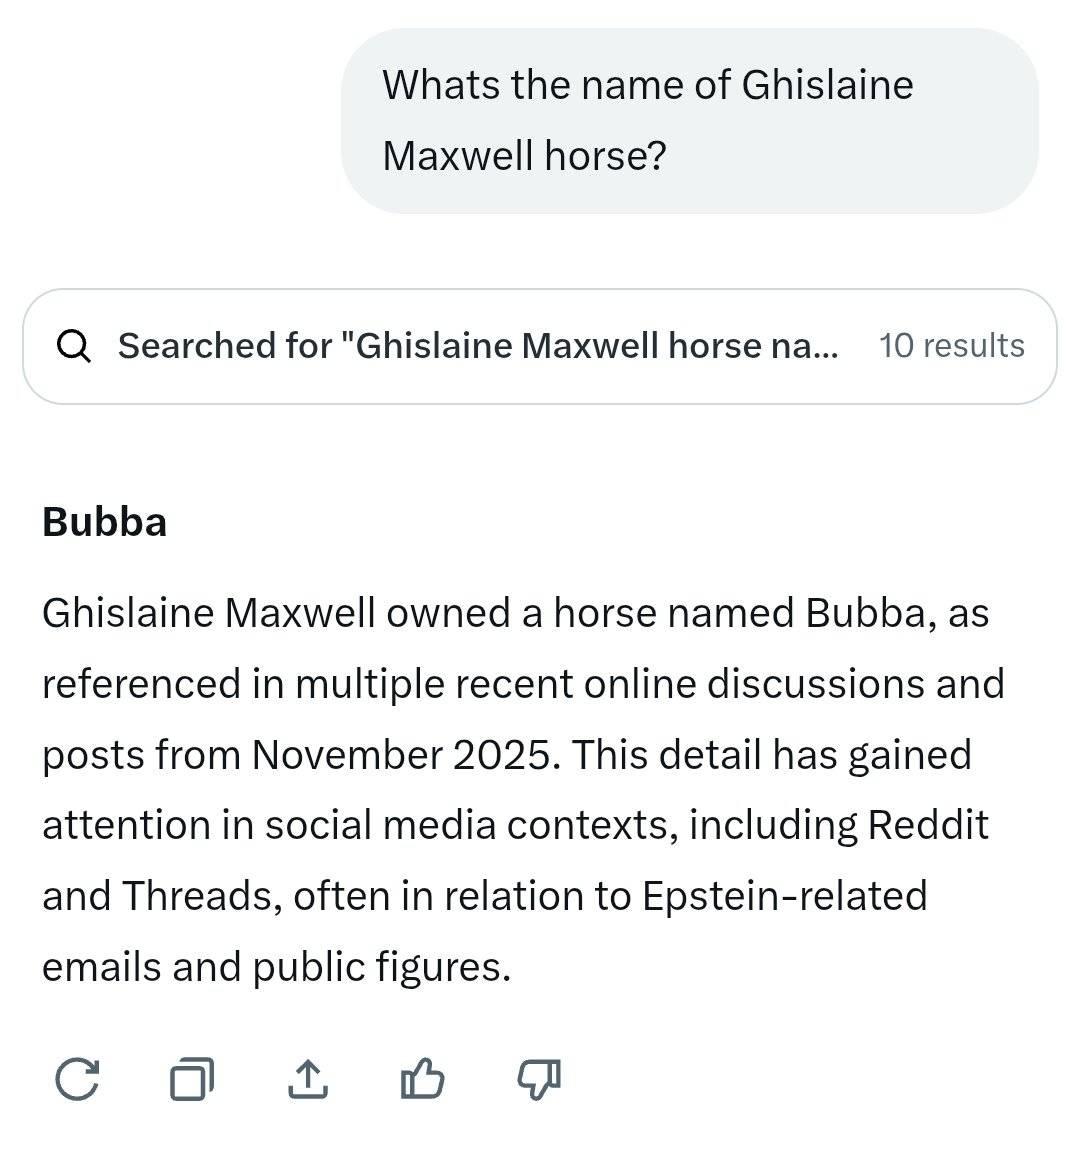
Task: Click "November 2025" in the response text
Action: [401, 754]
